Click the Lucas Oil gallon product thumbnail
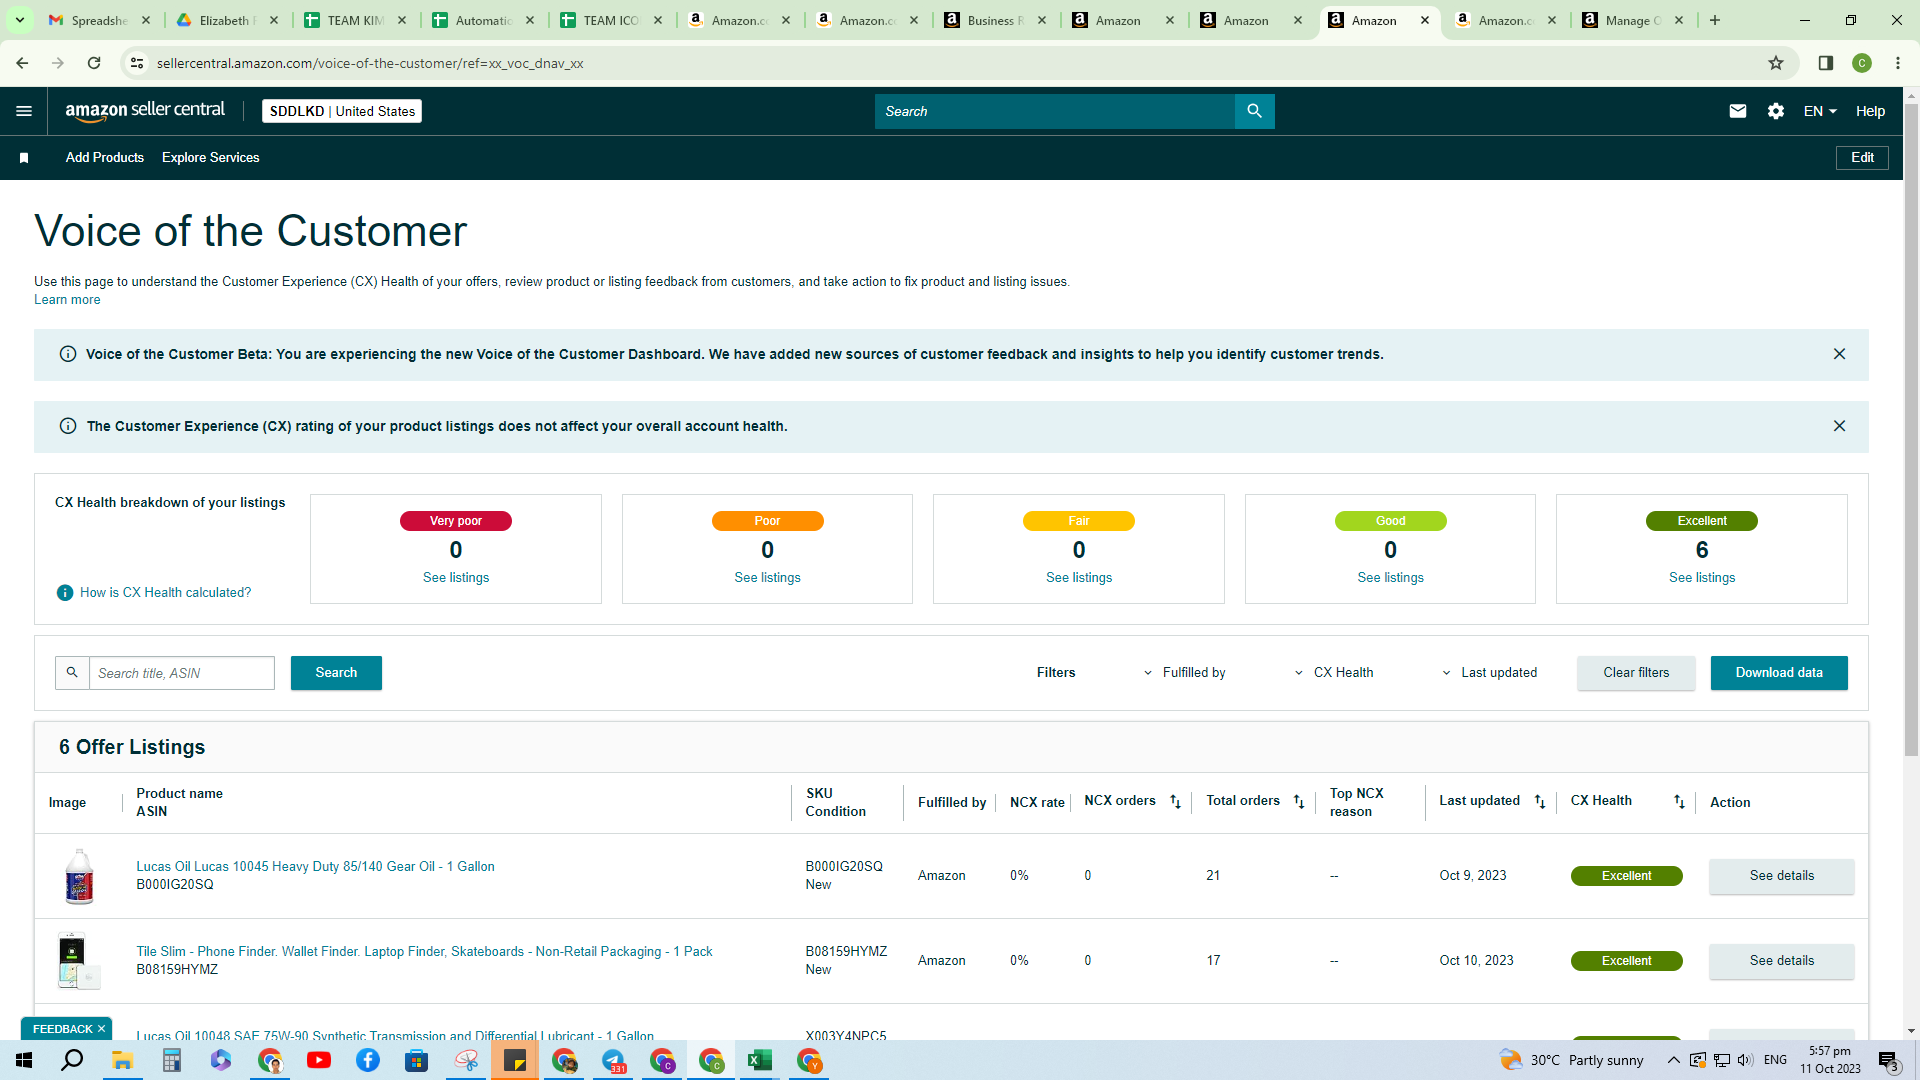Image resolution: width=1920 pixels, height=1080 pixels. pyautogui.click(x=79, y=876)
